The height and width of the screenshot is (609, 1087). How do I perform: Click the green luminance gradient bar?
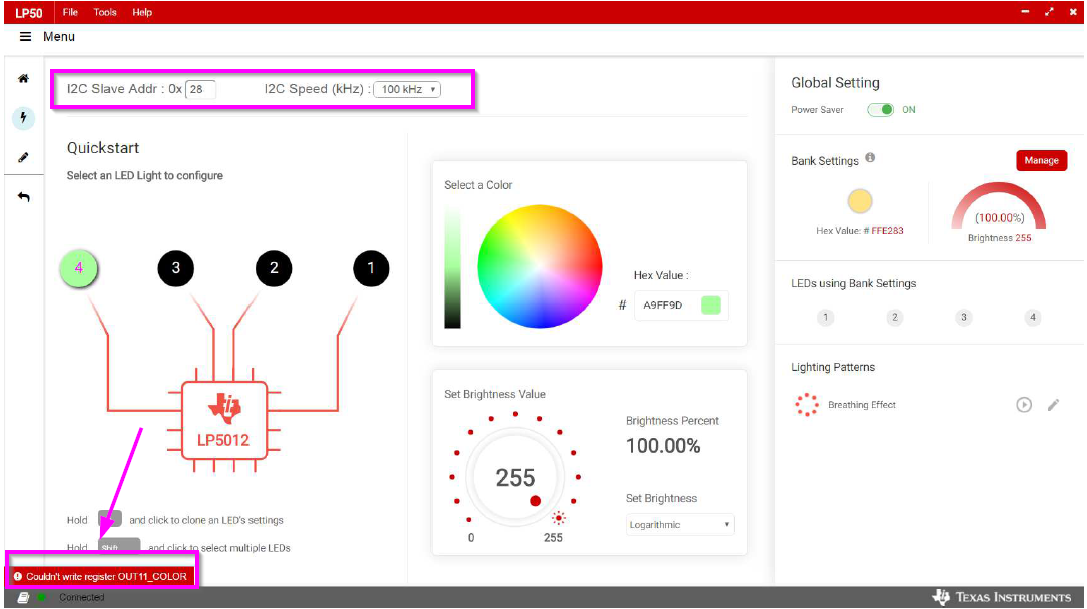pyautogui.click(x=452, y=267)
